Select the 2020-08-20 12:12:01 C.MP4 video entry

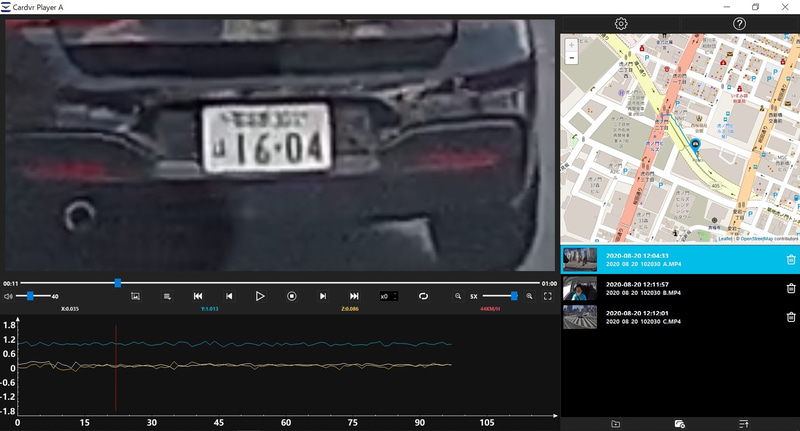[680, 317]
